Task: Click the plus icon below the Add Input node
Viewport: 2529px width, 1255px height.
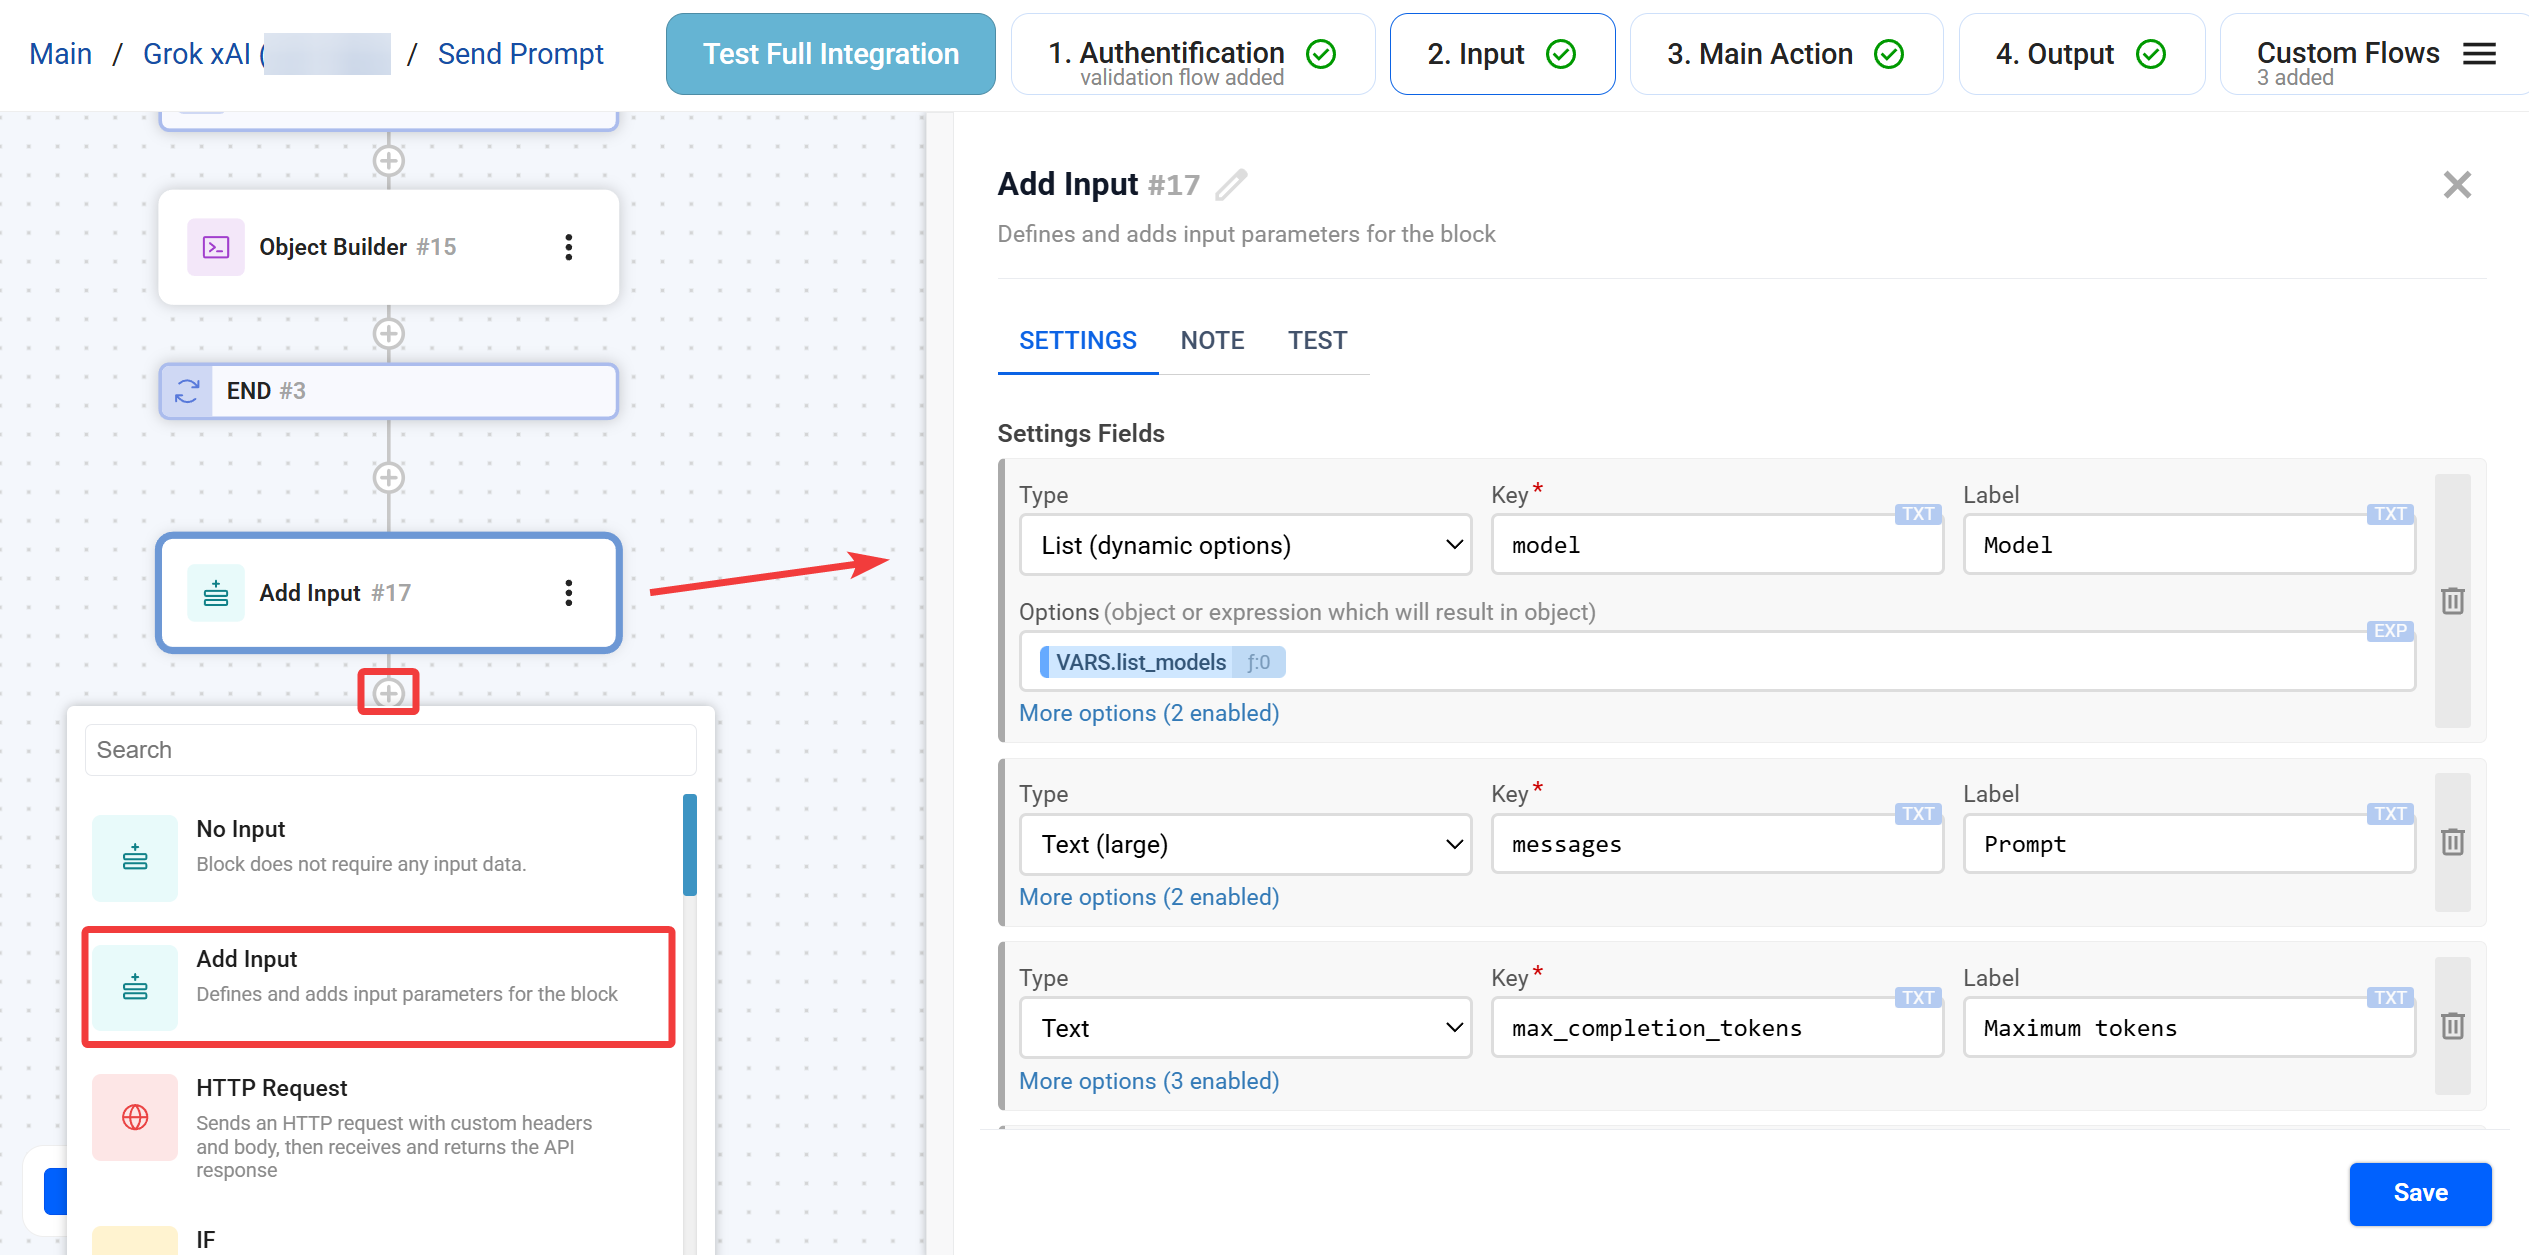Action: click(x=388, y=692)
